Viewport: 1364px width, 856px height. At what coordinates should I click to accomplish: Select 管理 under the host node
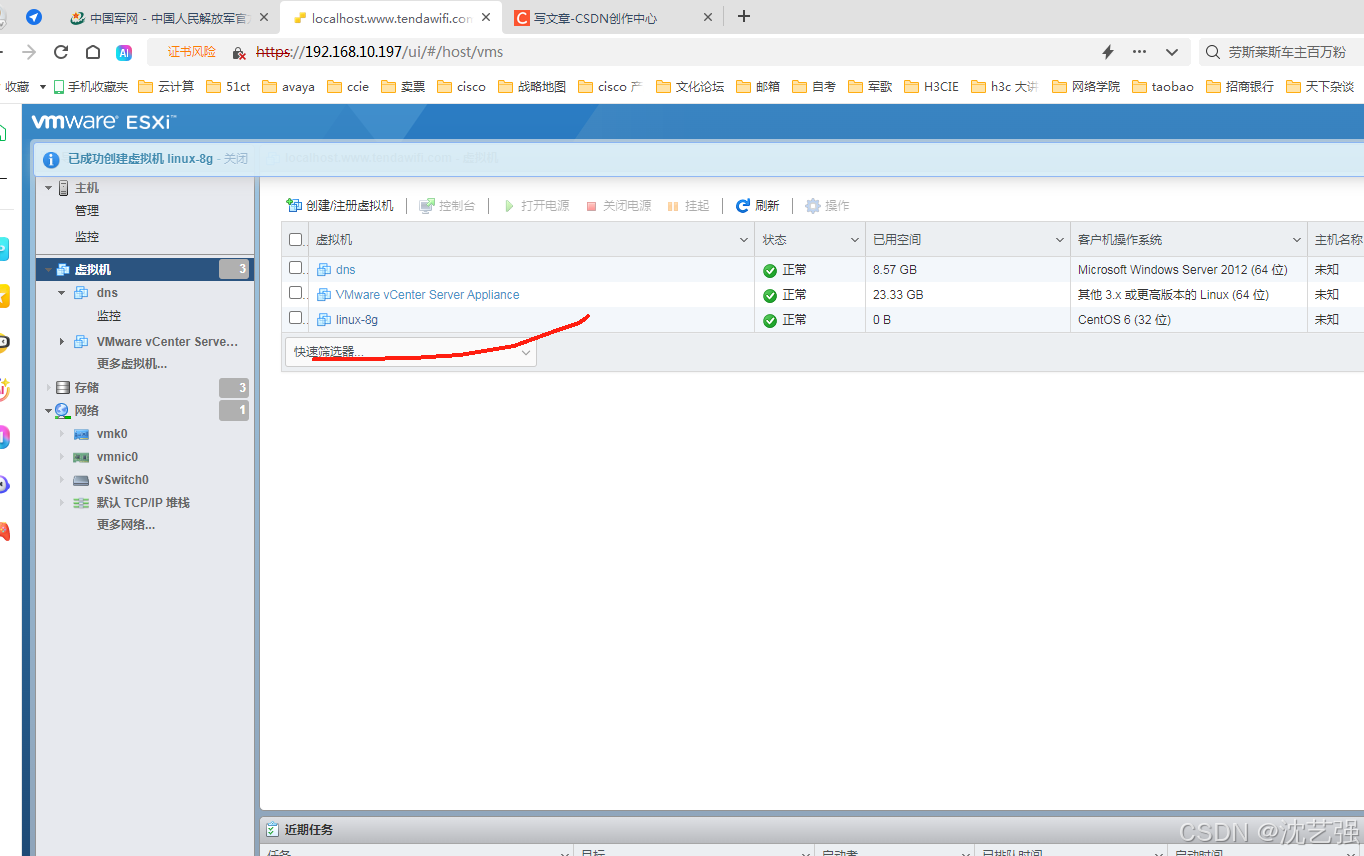[87, 211]
